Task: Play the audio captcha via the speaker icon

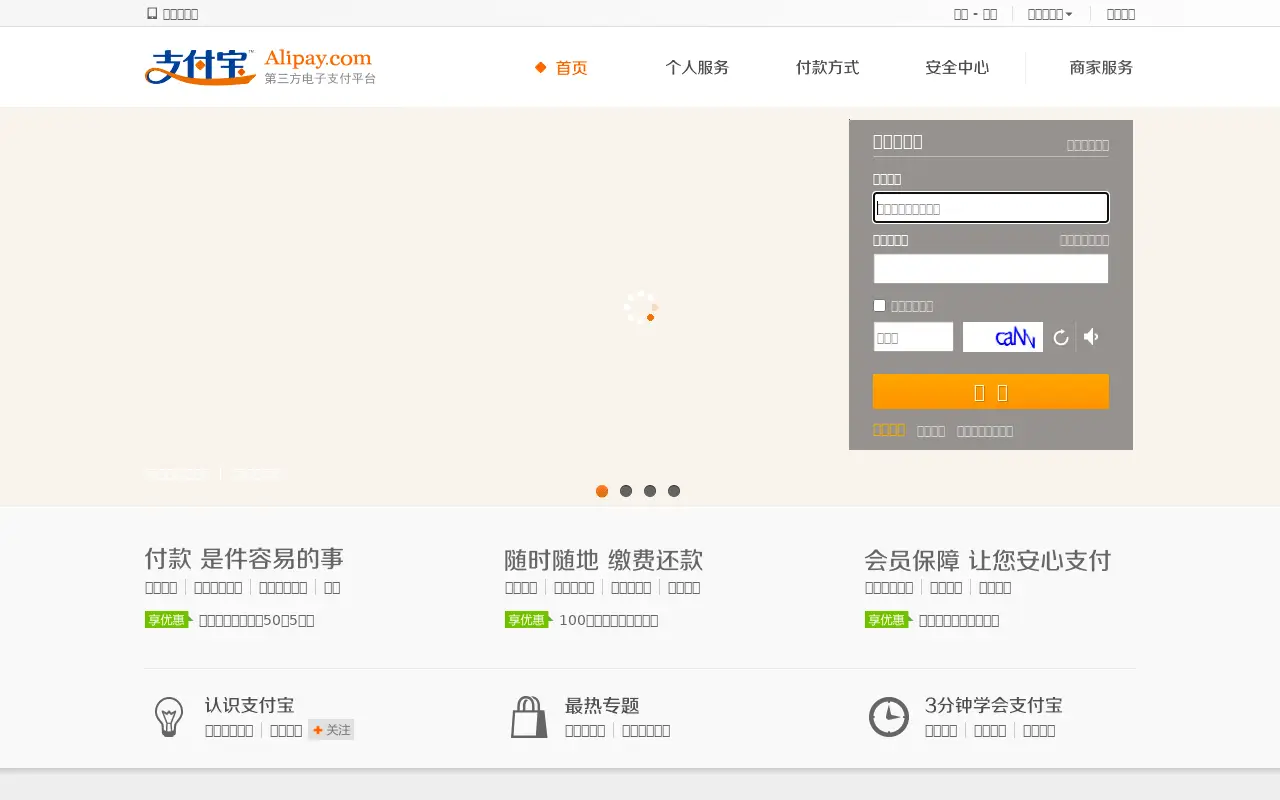Action: 1091,337
